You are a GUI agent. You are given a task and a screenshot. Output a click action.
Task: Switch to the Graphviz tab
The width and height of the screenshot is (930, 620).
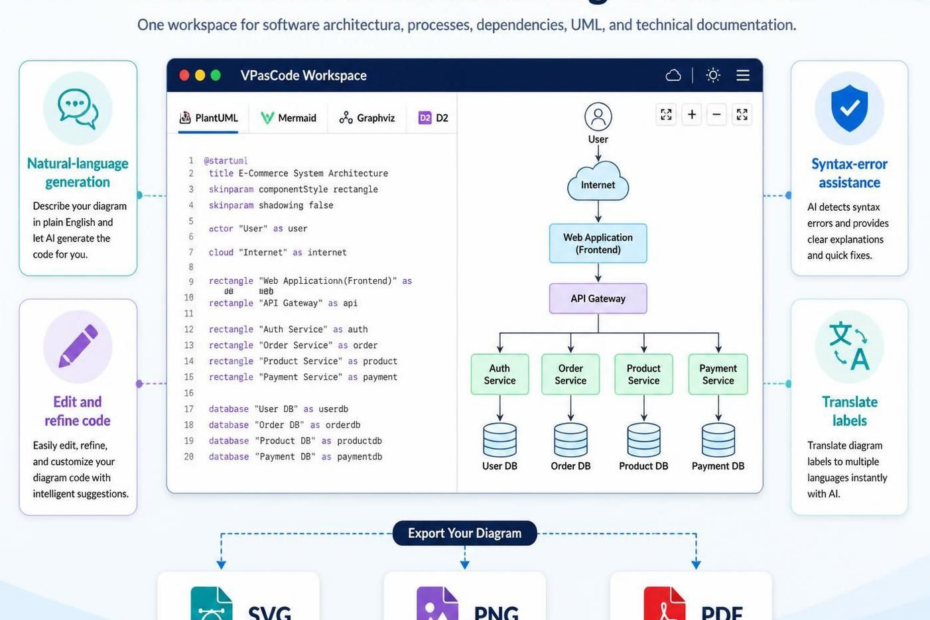click(367, 118)
